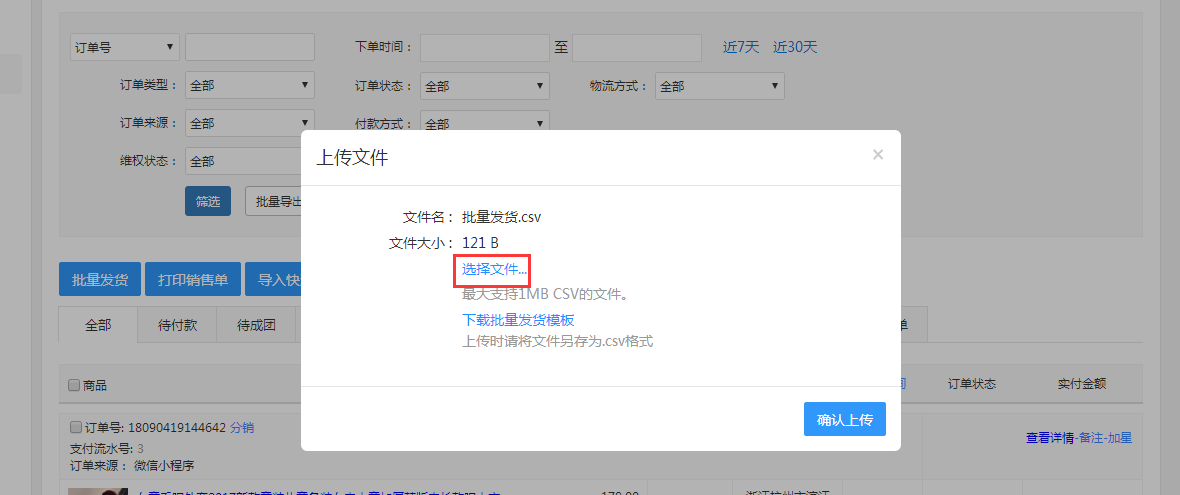Switch to the 待成团 tab

[x=256, y=325]
